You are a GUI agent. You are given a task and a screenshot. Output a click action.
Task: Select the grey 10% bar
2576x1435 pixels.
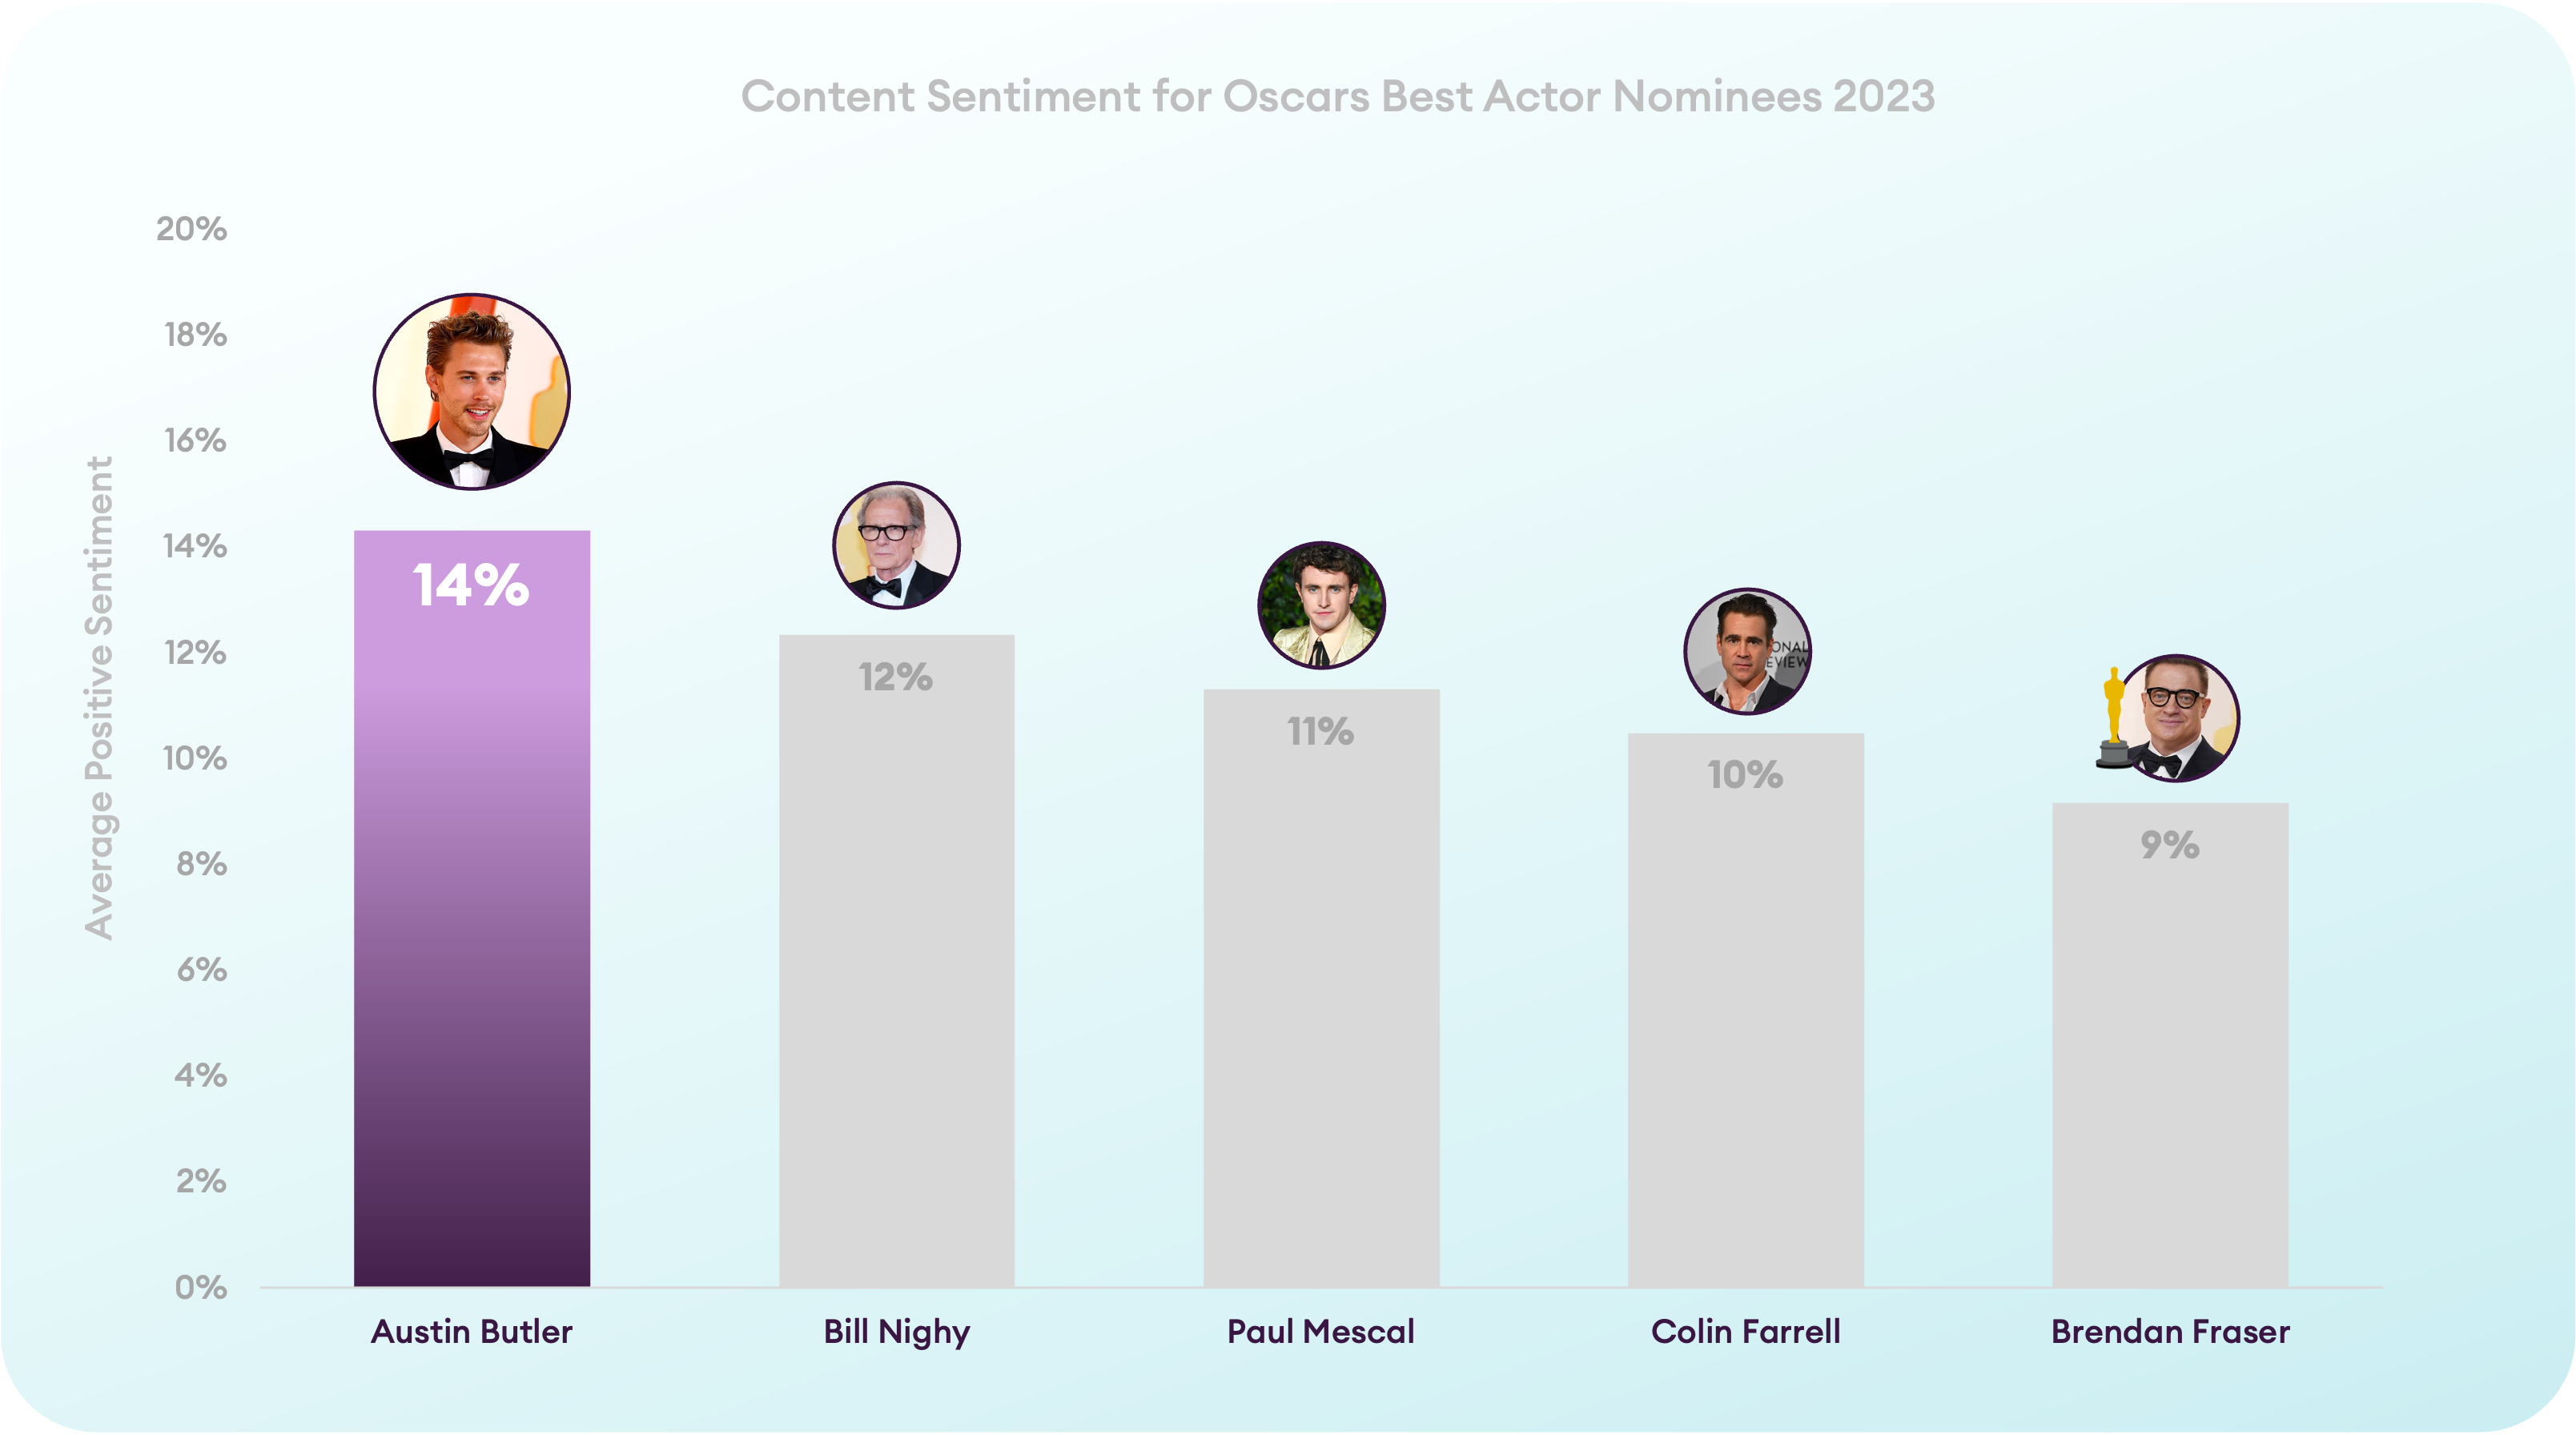click(1746, 1010)
